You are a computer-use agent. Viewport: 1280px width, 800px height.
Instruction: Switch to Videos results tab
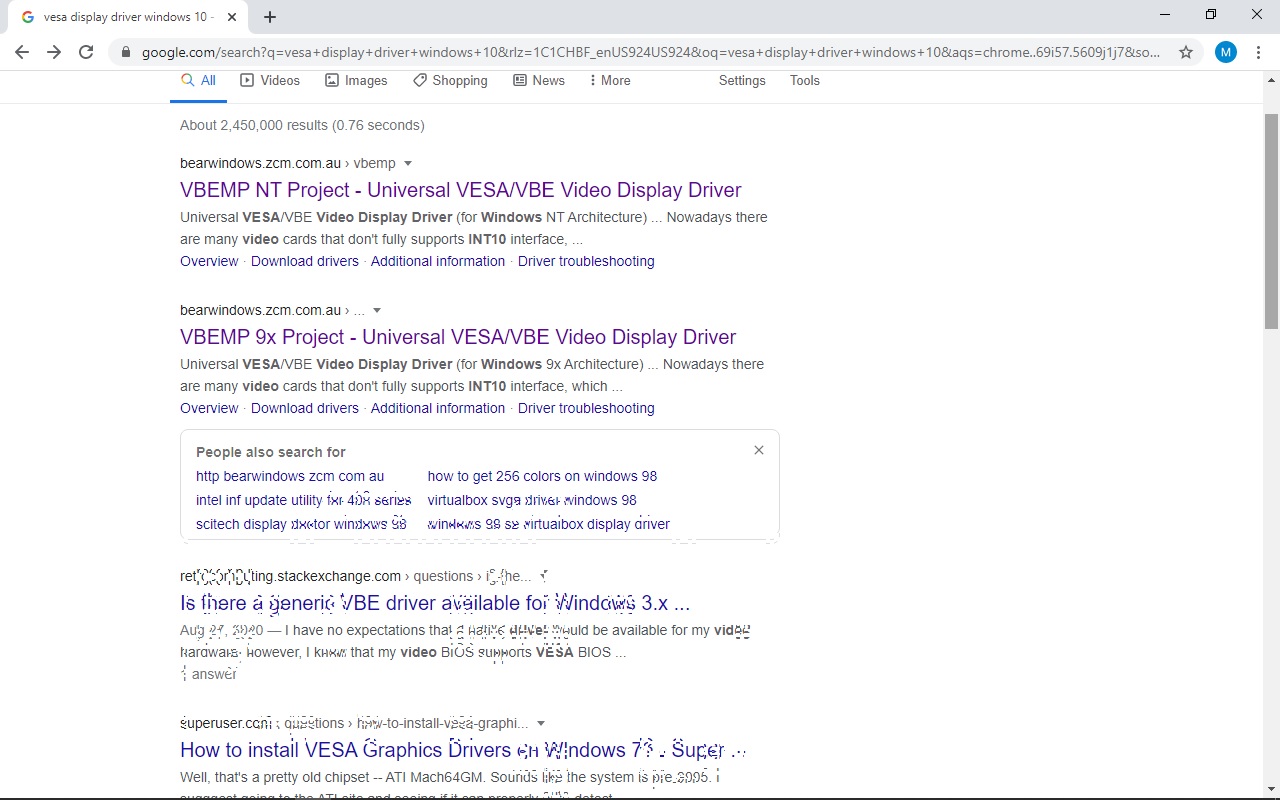[x=270, y=81]
